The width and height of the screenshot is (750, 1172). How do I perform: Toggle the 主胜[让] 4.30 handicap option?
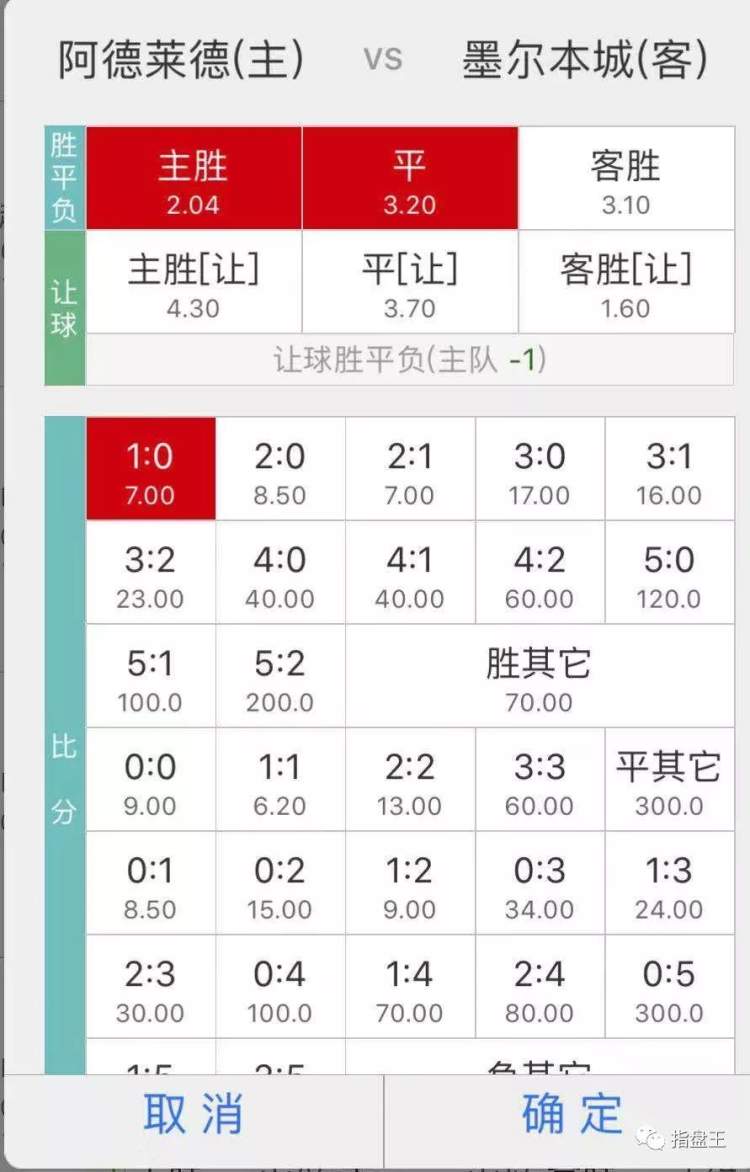point(194,281)
